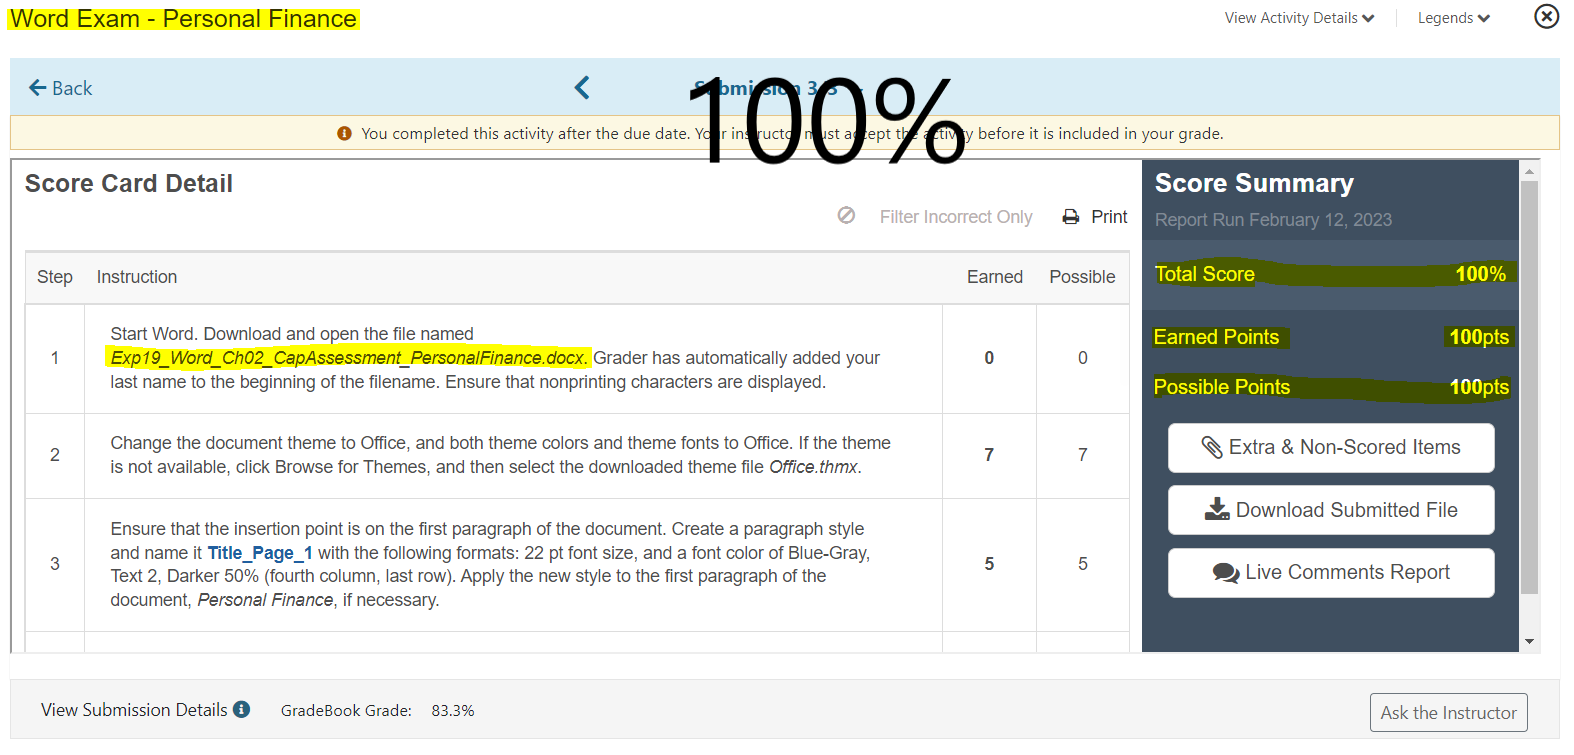Screen dimensions: 1574x755
Task: Click the Filter Incorrect Only circle-slash icon
Action: pos(846,216)
